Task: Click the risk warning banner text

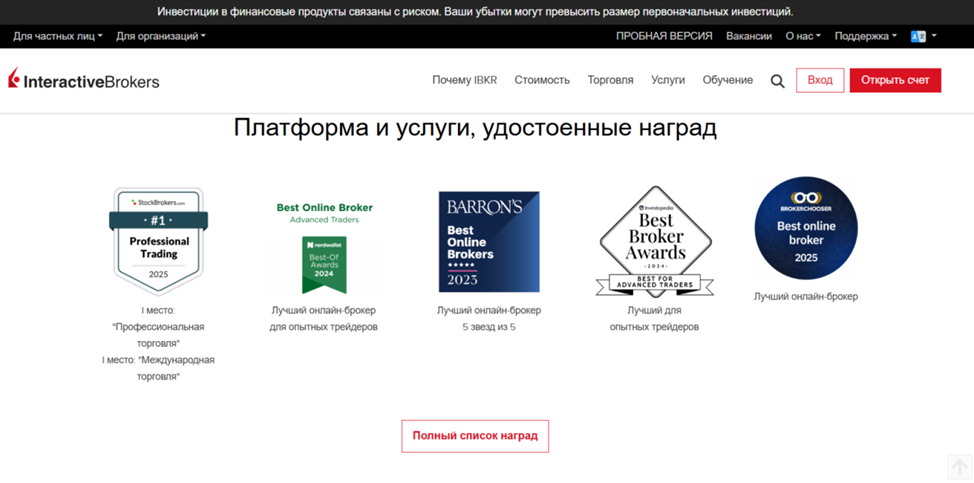Action: [x=475, y=12]
